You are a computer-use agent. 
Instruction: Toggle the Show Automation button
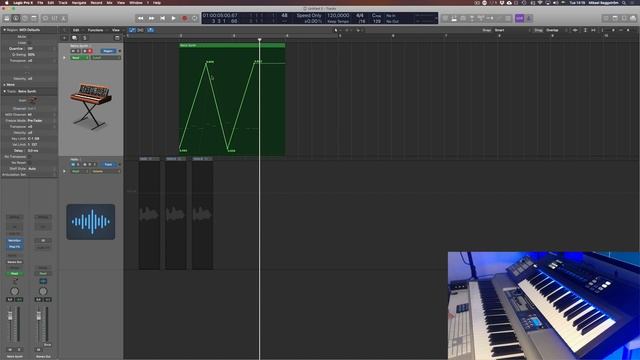tap(132, 30)
